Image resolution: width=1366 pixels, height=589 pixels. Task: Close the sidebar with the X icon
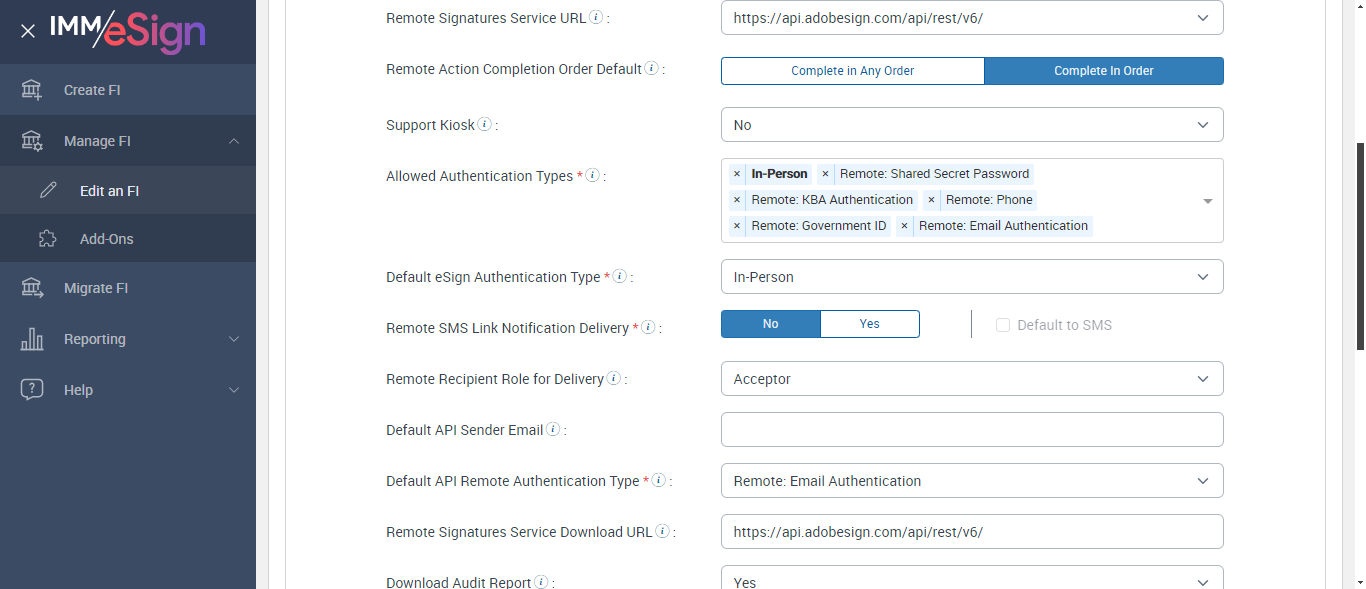pos(28,31)
